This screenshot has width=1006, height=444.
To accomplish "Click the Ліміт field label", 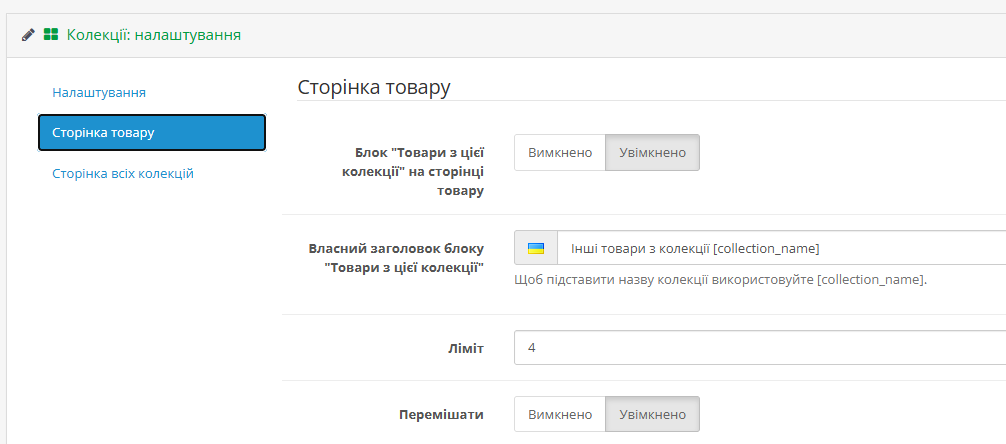I will (466, 348).
